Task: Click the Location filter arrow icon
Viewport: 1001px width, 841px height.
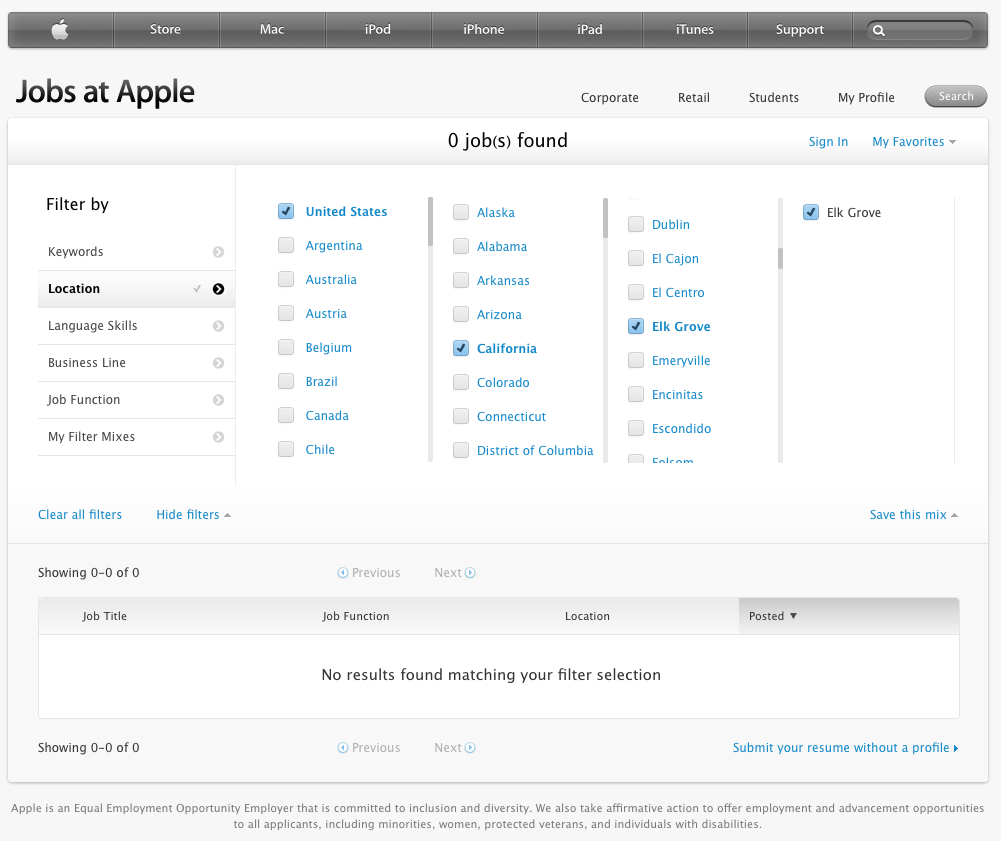Action: click(x=218, y=289)
